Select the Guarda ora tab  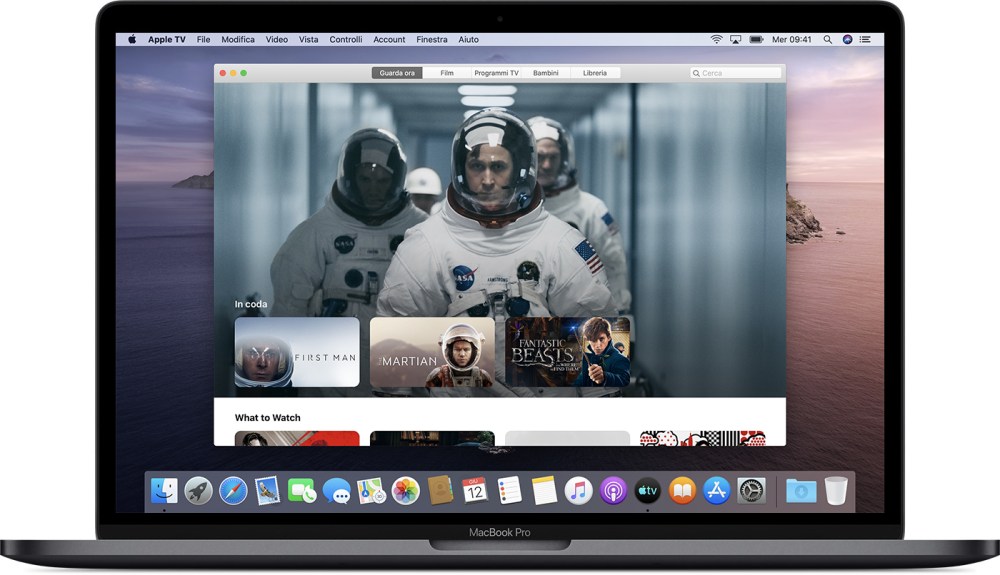397,73
